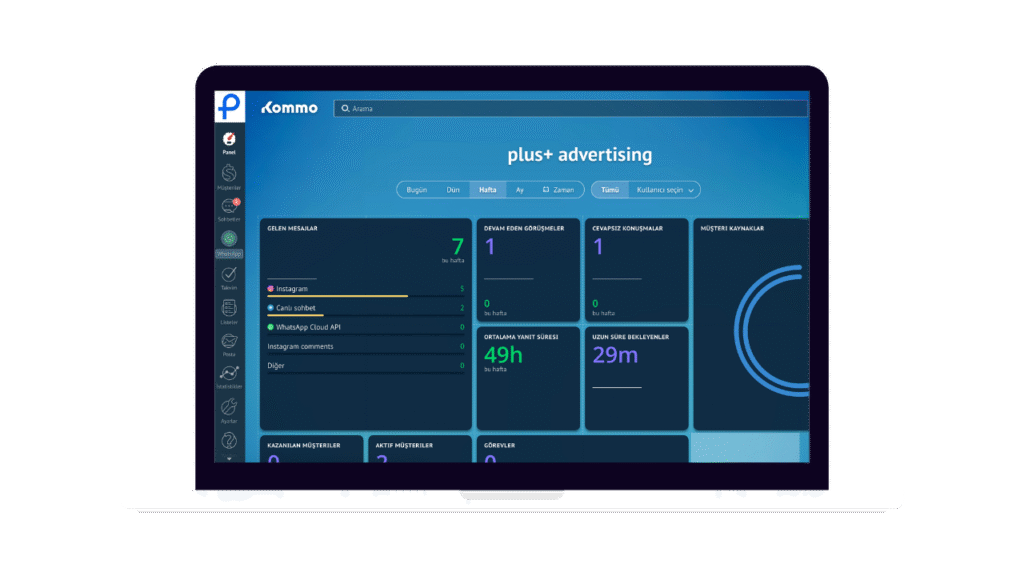
Task: Click the Instagram messages row label
Action: pyautogui.click(x=292, y=289)
